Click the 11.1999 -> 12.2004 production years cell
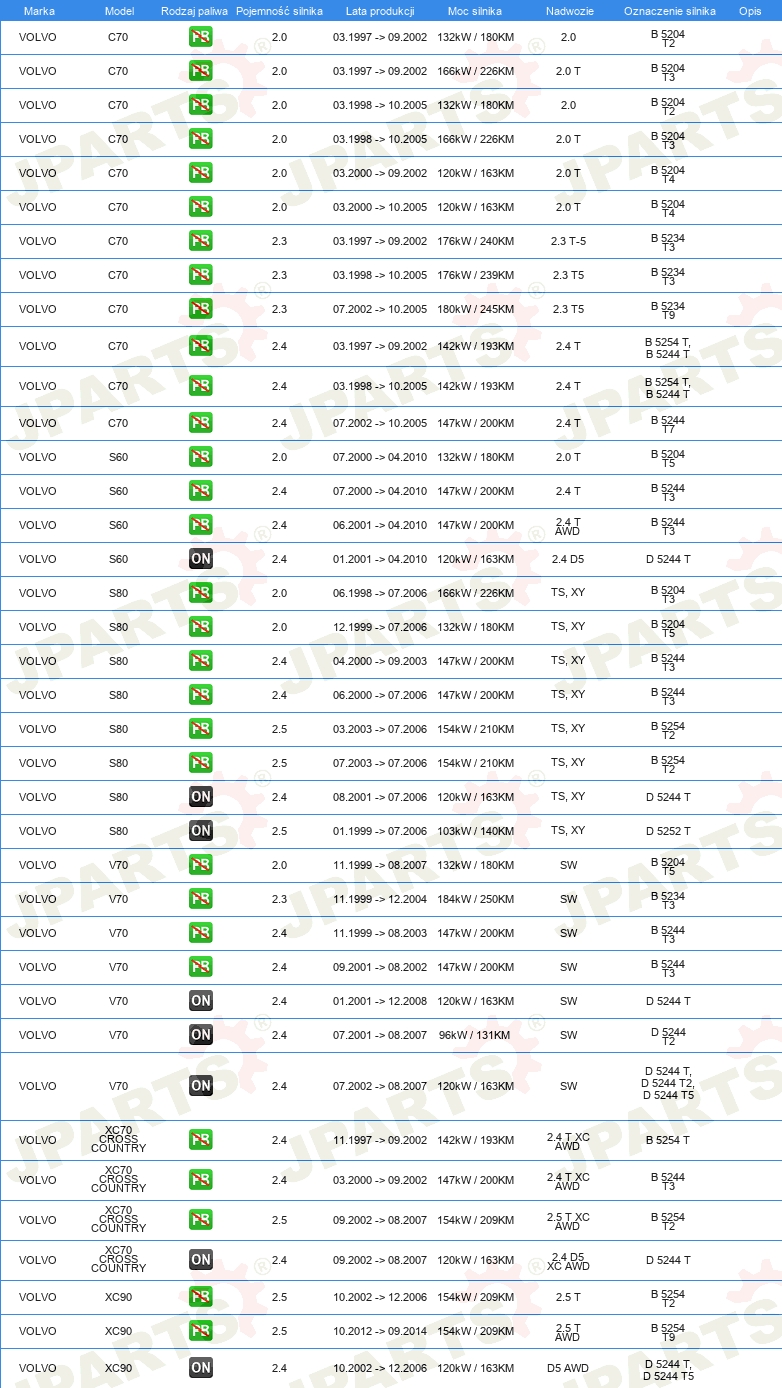This screenshot has height=1388, width=782. tap(380, 899)
